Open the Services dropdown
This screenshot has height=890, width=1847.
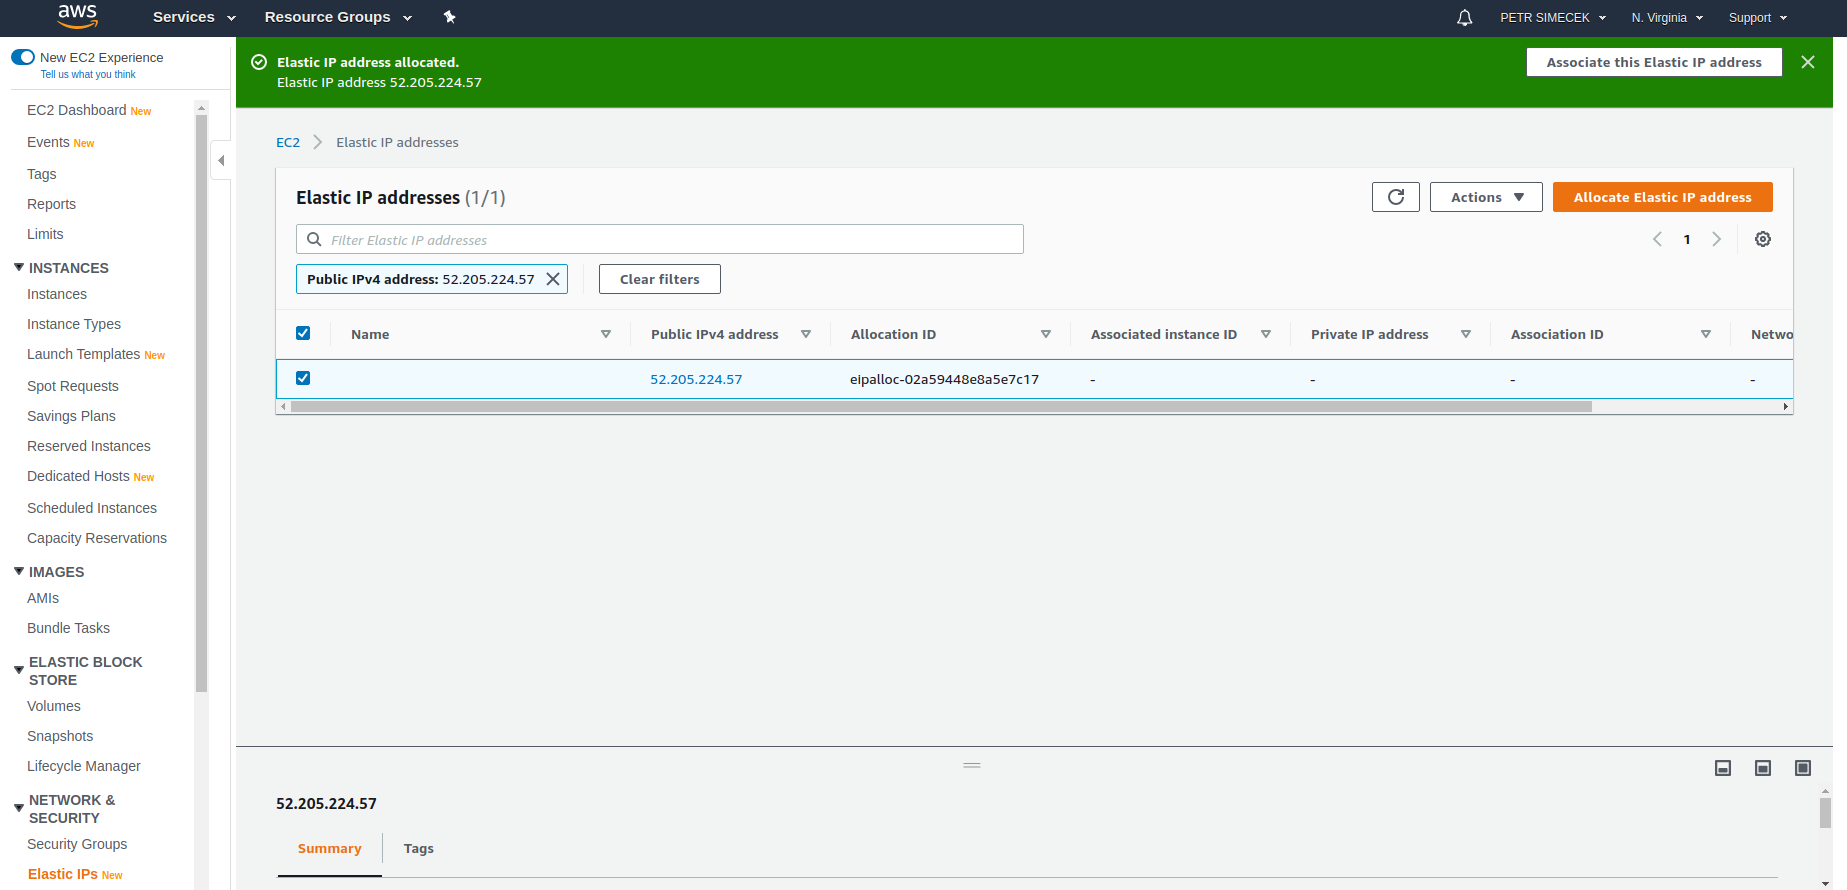(194, 17)
